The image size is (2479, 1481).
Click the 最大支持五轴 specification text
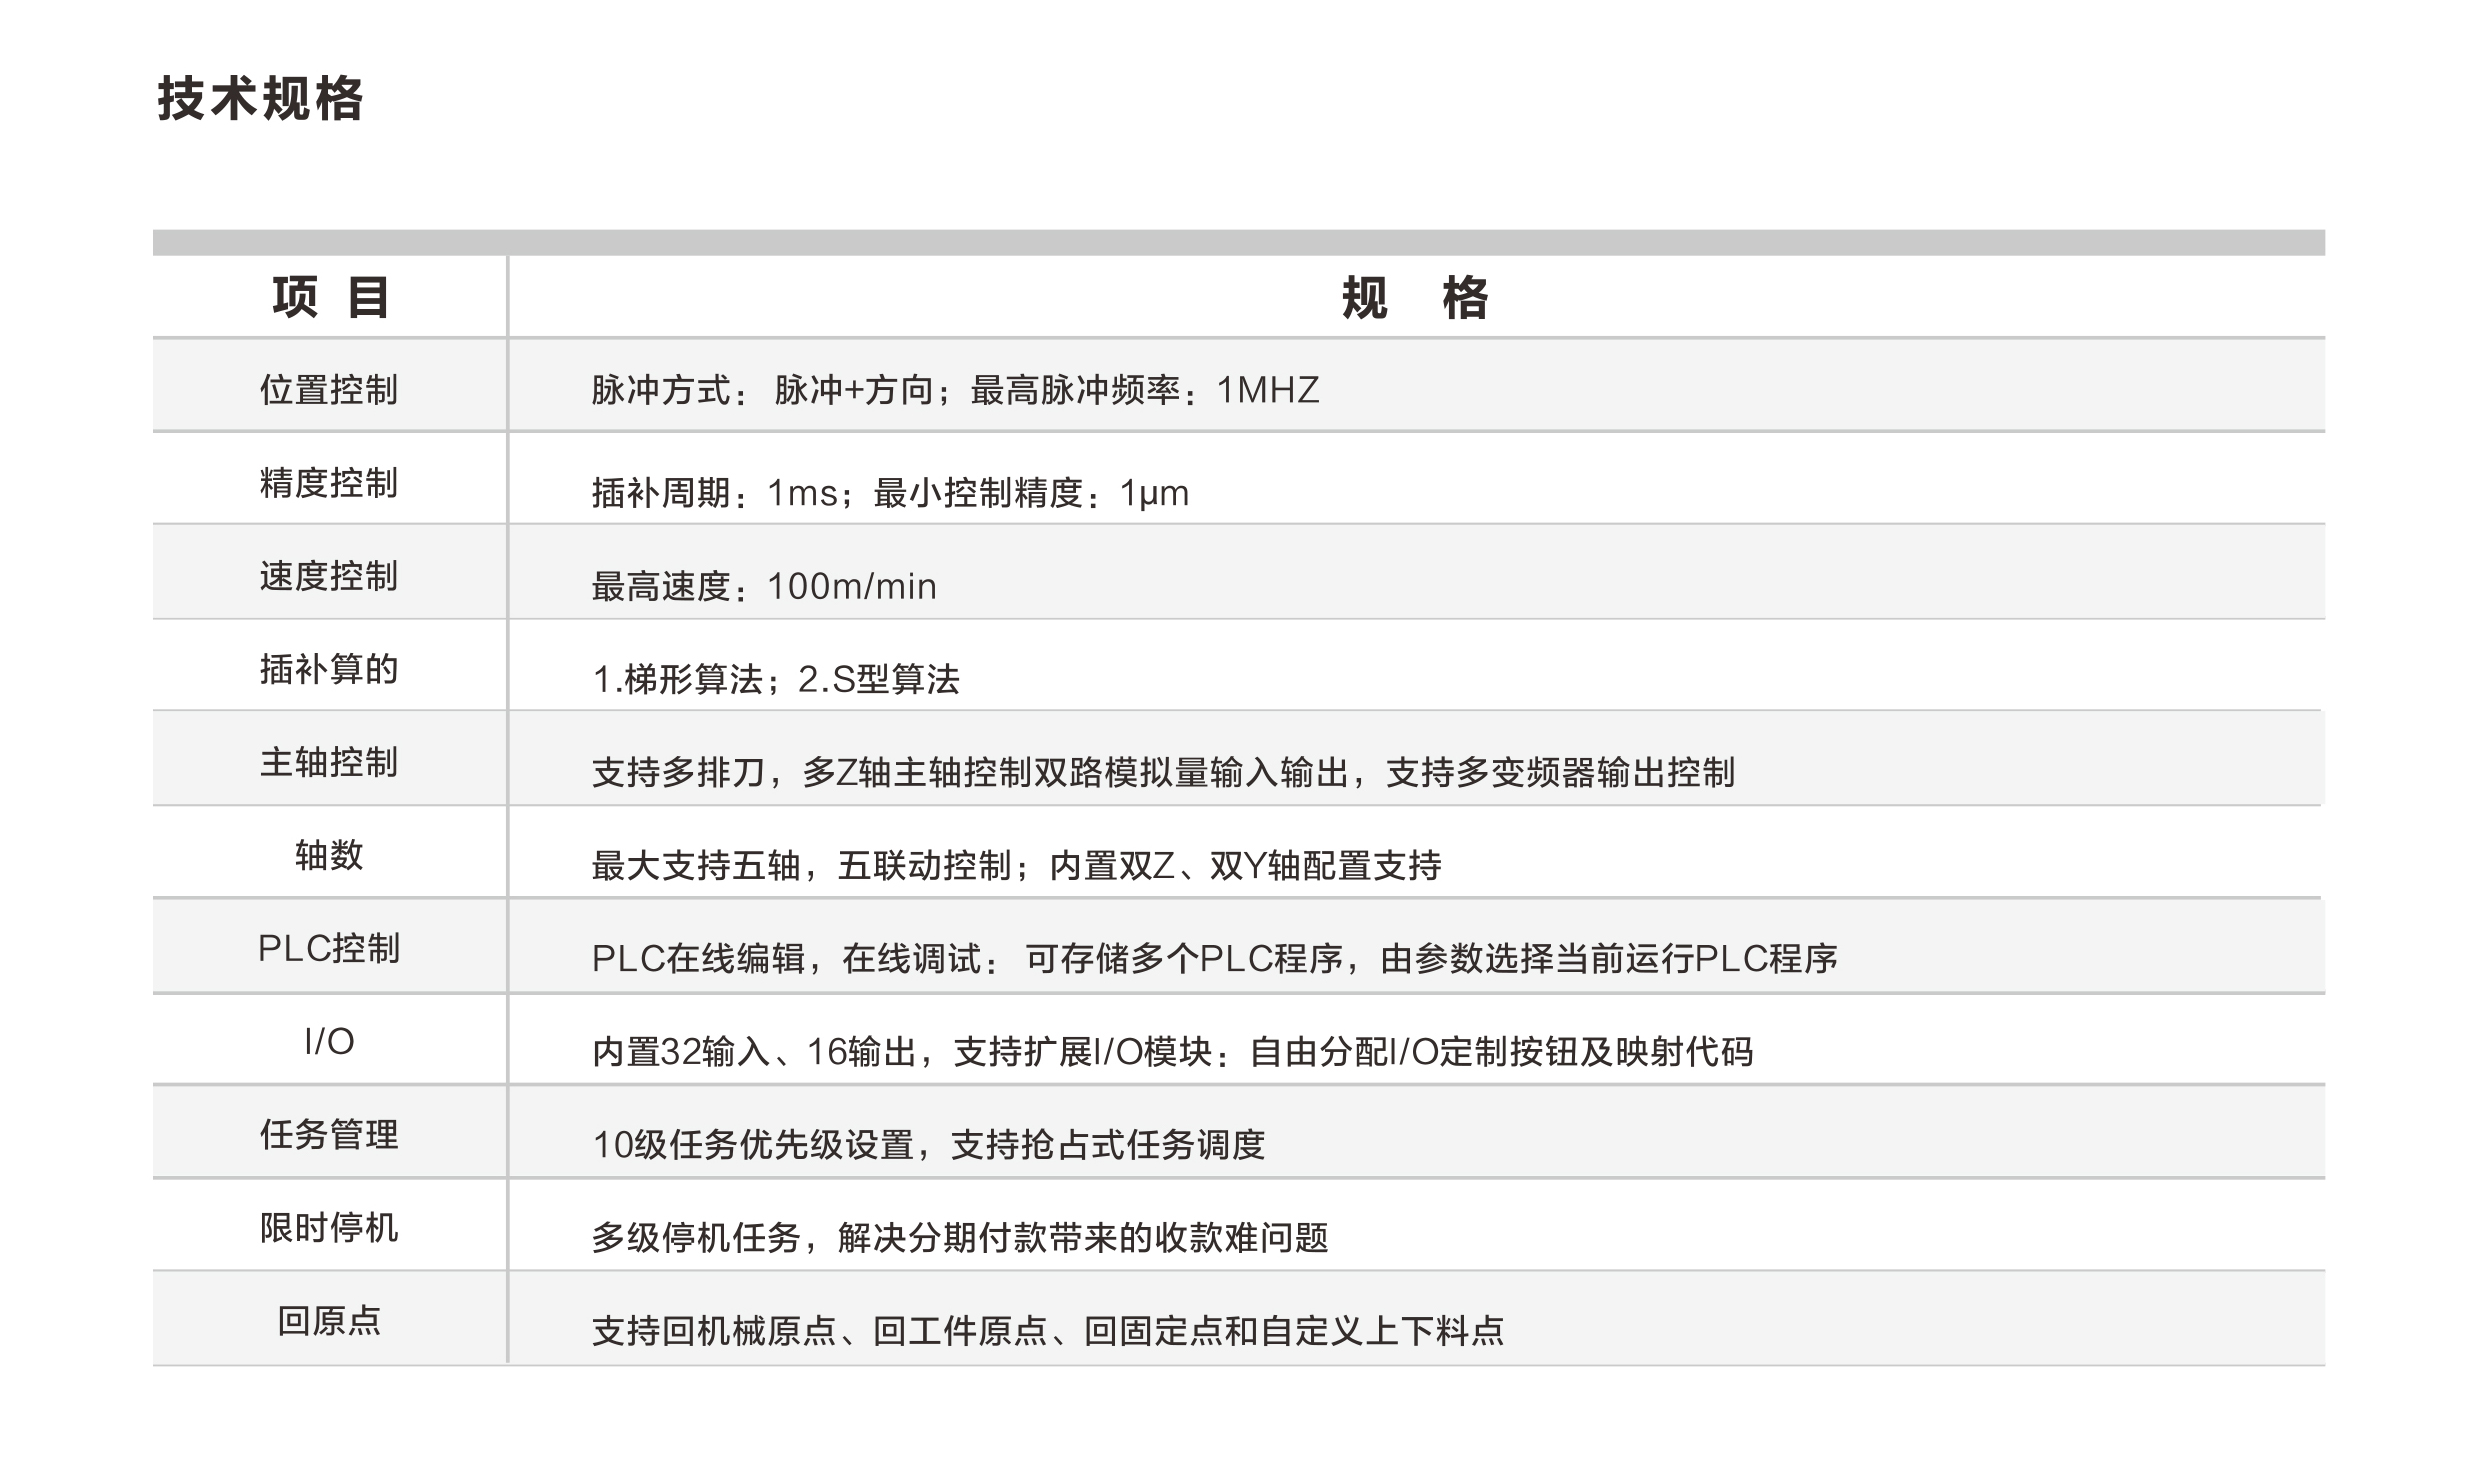pos(1016,865)
